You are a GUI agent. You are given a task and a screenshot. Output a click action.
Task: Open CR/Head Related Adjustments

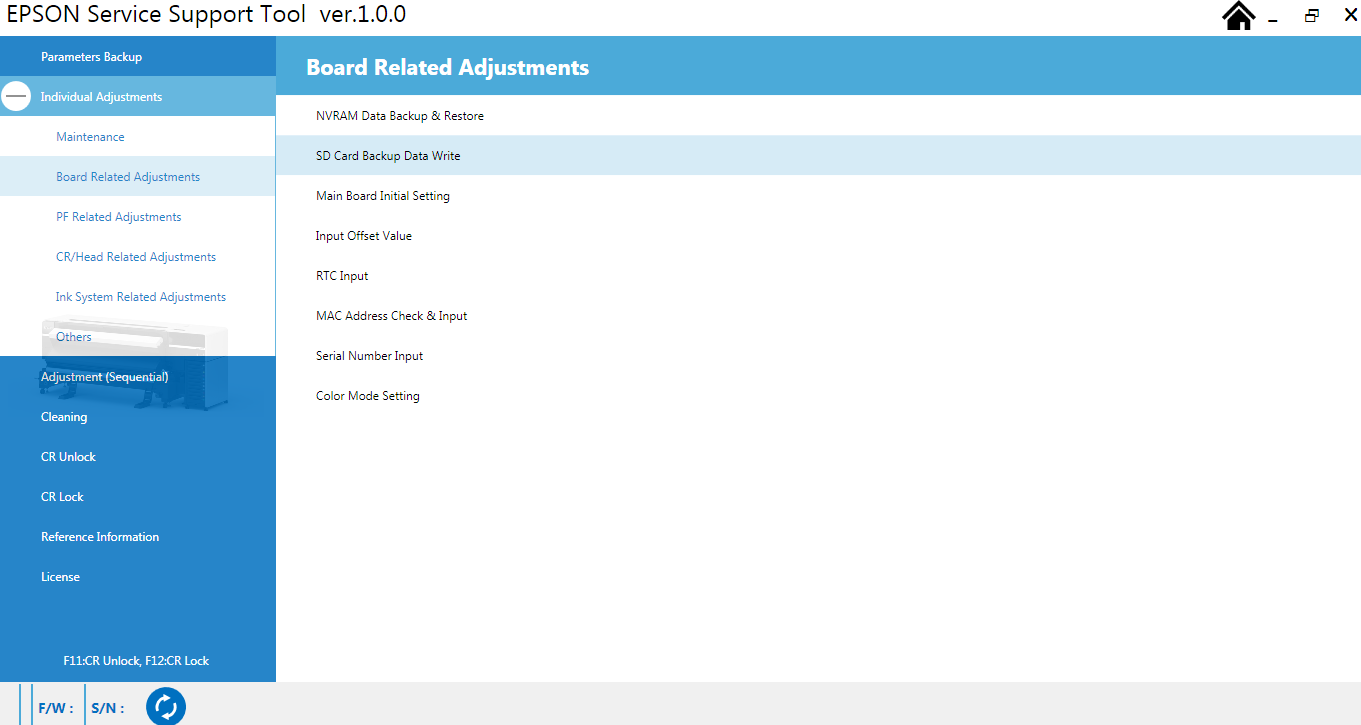click(136, 257)
